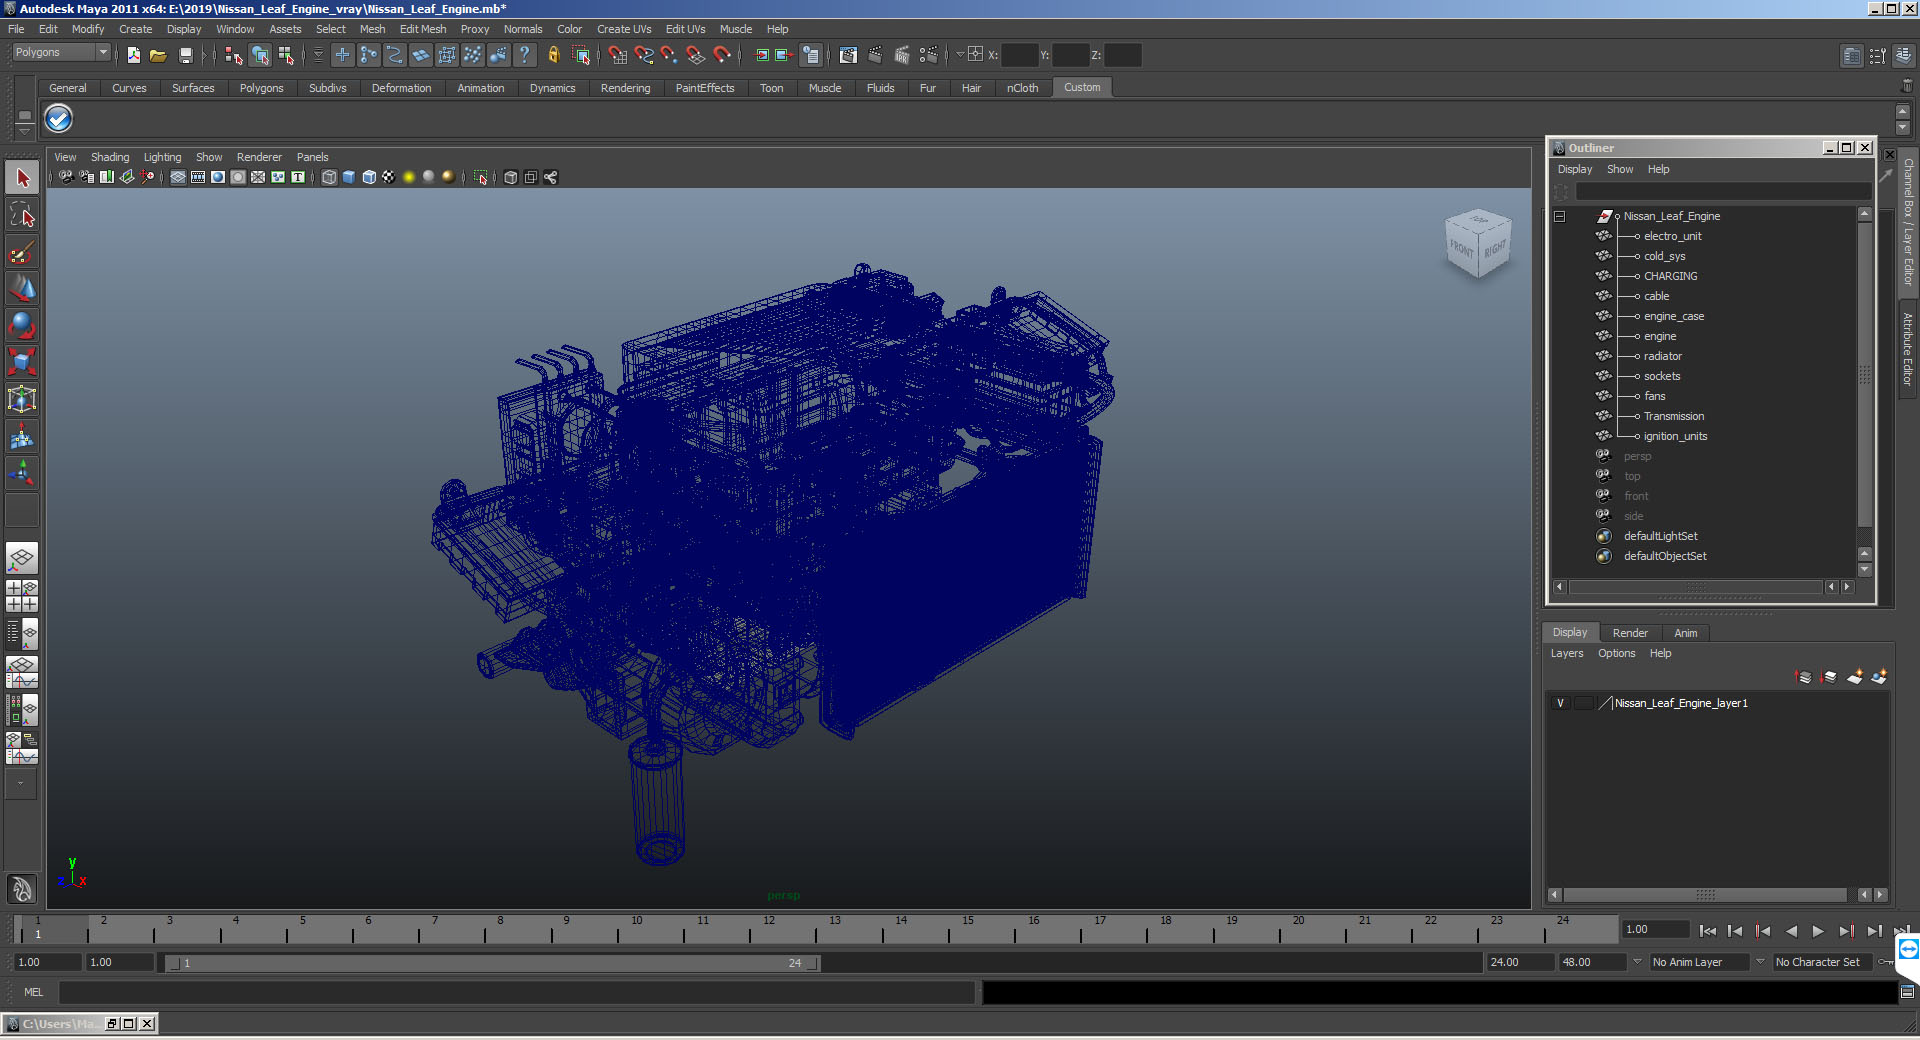1920x1040 pixels.
Task: Create layer from selected objects icon
Action: (x=1880, y=677)
